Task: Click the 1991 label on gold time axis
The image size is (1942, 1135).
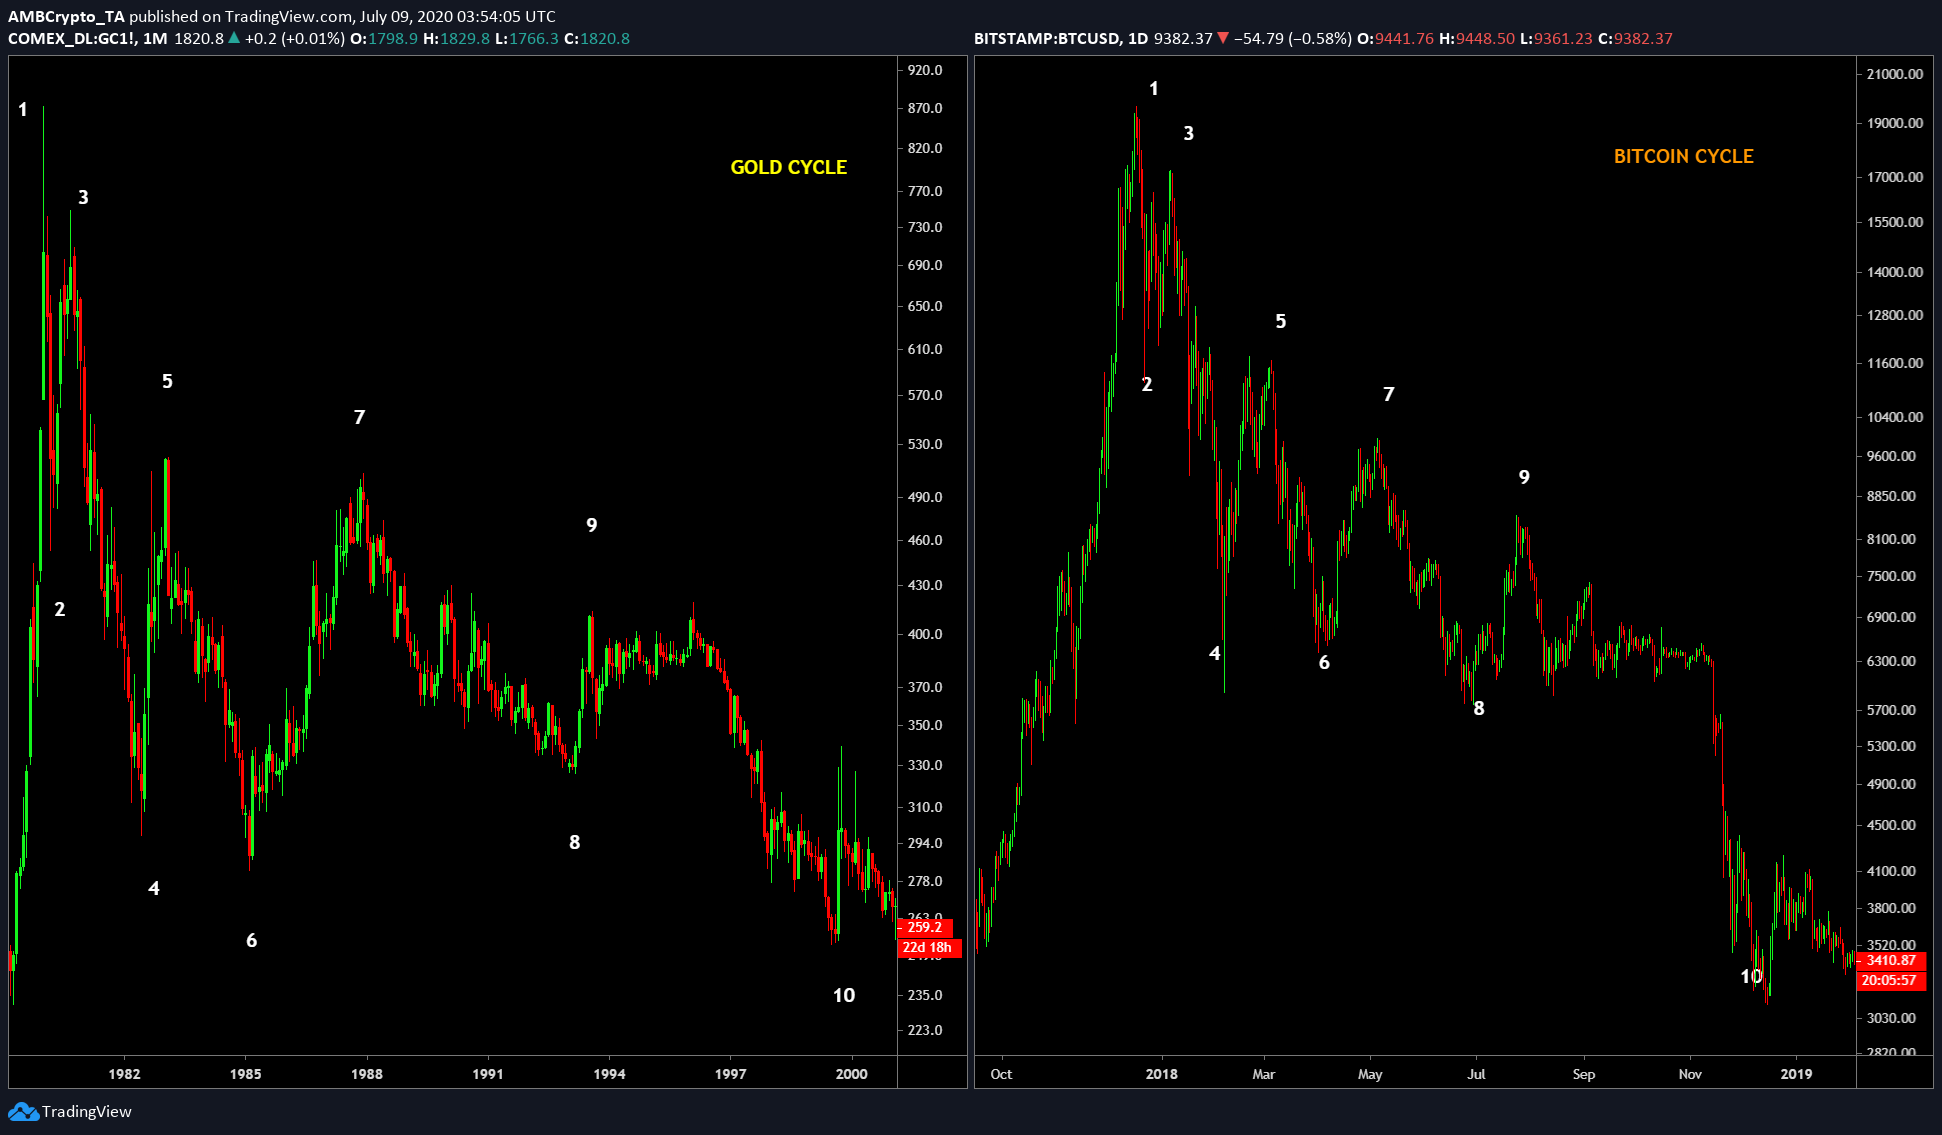Action: (488, 1074)
